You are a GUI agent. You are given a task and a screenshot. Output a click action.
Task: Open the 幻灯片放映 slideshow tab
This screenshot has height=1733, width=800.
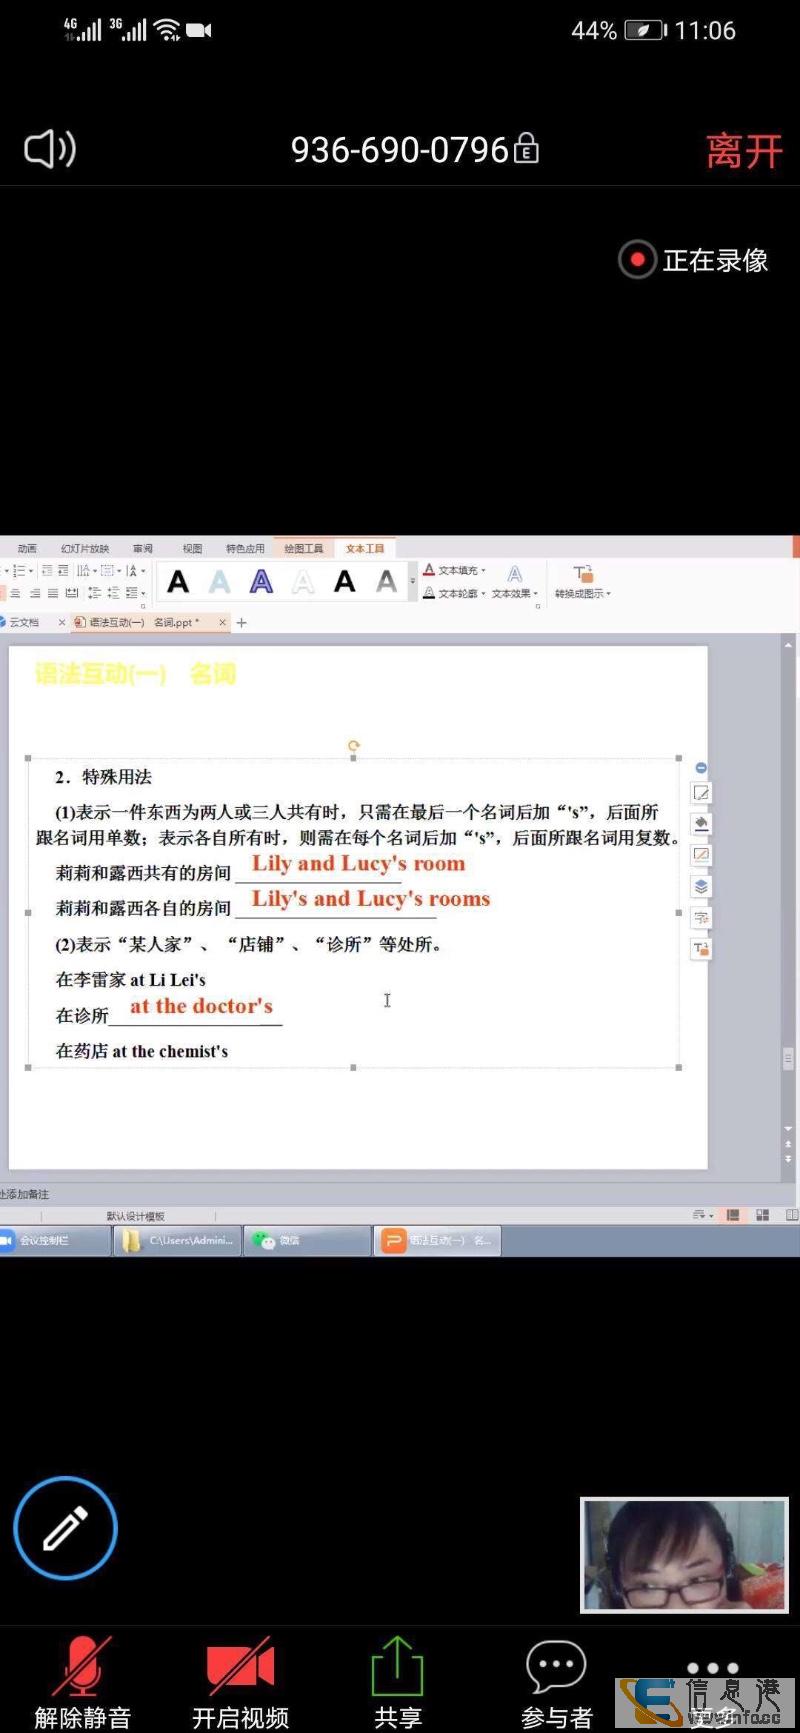[x=85, y=548]
